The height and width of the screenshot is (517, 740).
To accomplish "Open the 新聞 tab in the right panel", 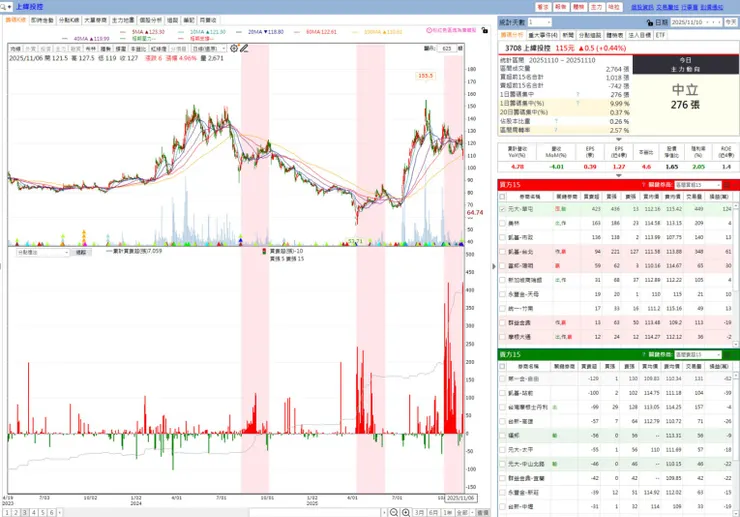I will coord(568,35).
